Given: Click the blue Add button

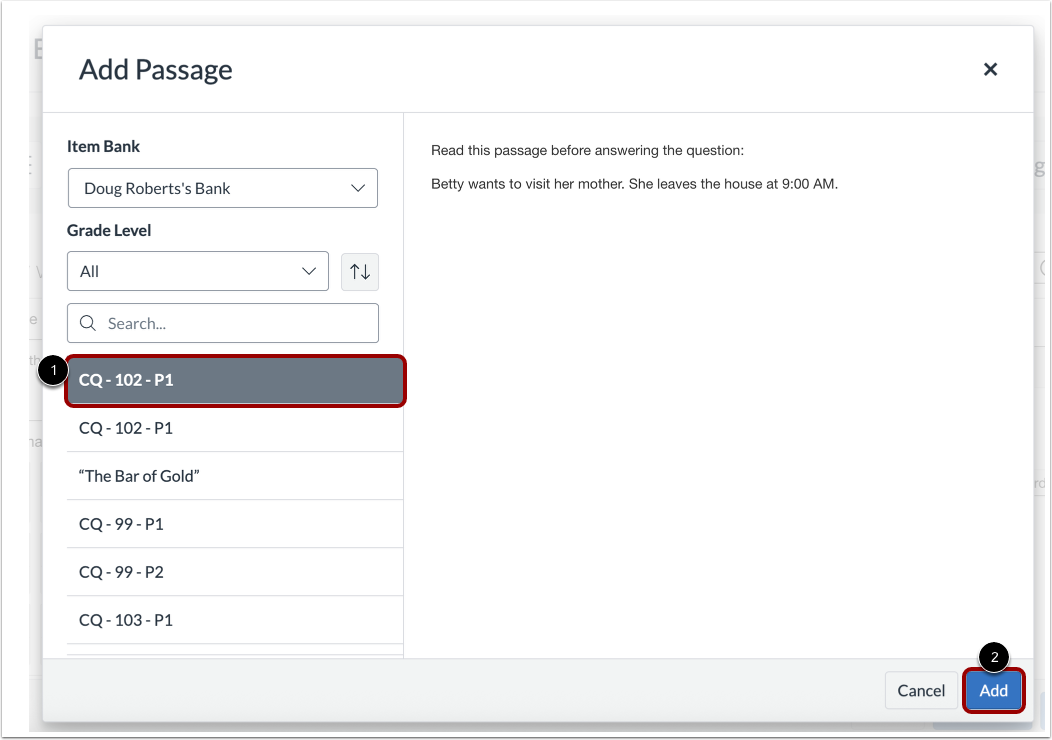Looking at the screenshot, I should (x=993, y=690).
